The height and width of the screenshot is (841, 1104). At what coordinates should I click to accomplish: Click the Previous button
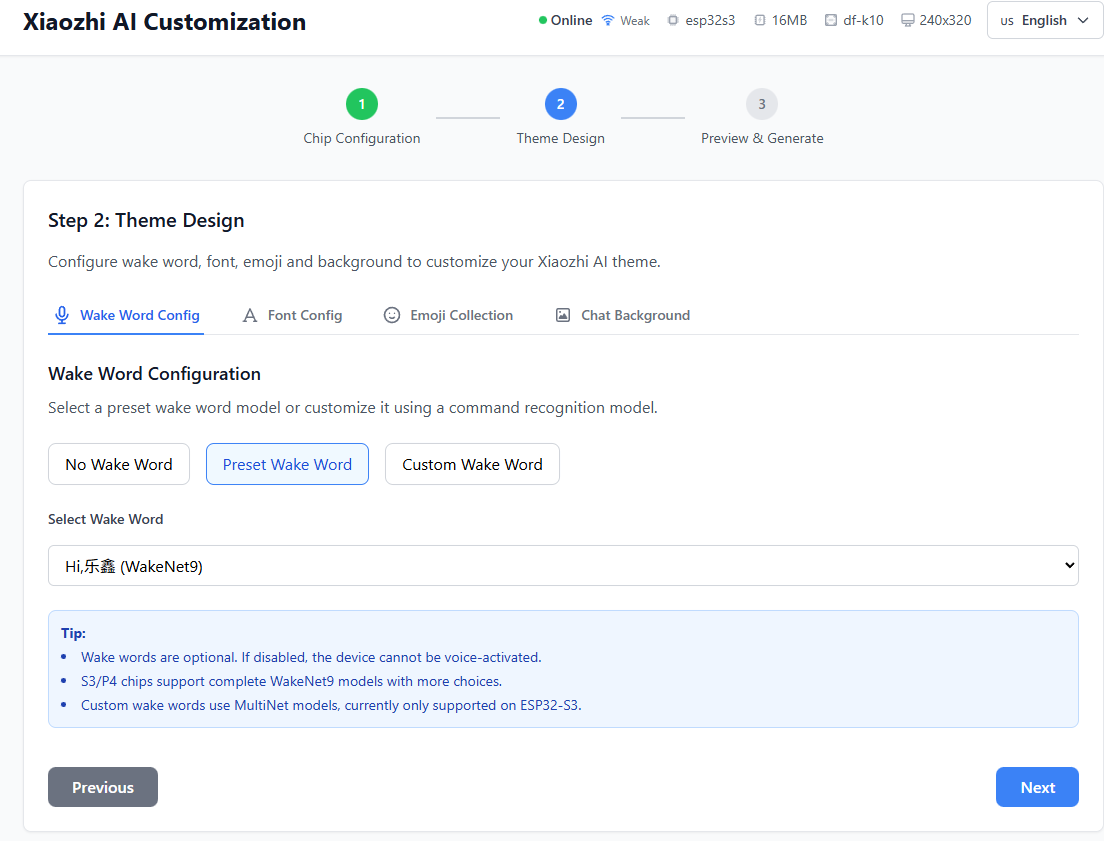[103, 787]
